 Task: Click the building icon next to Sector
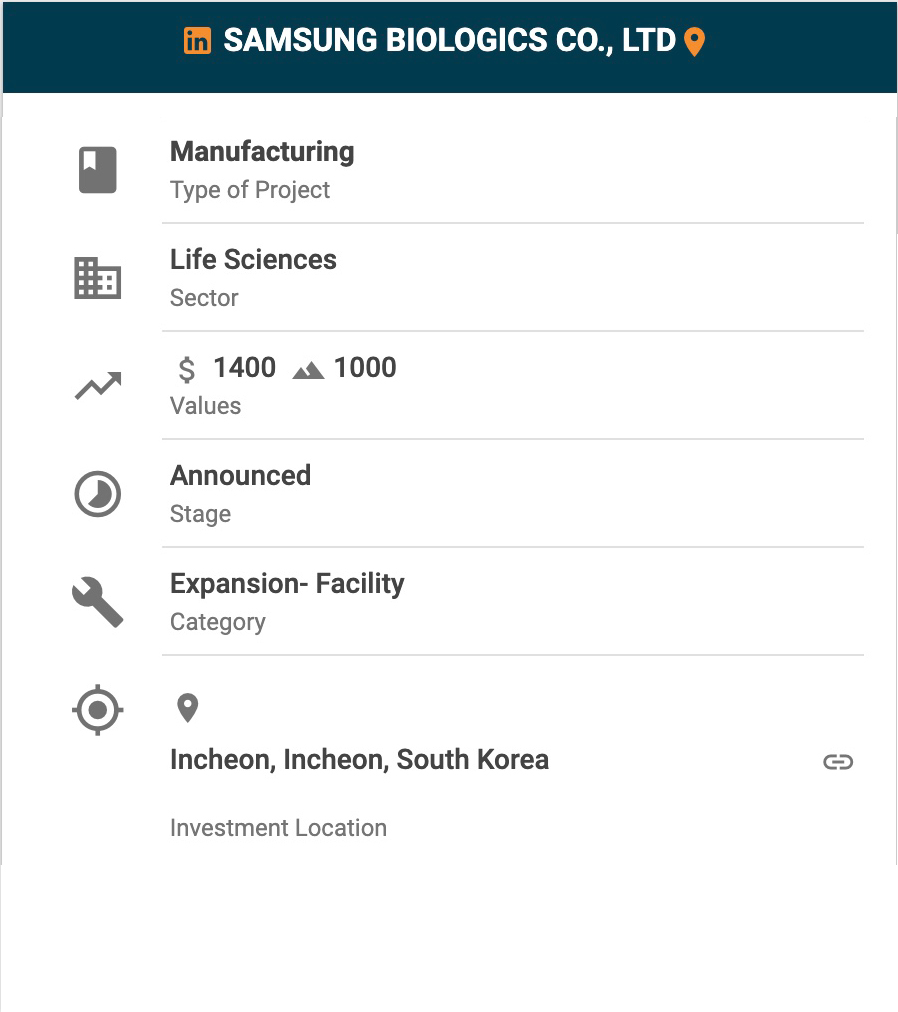click(x=97, y=278)
